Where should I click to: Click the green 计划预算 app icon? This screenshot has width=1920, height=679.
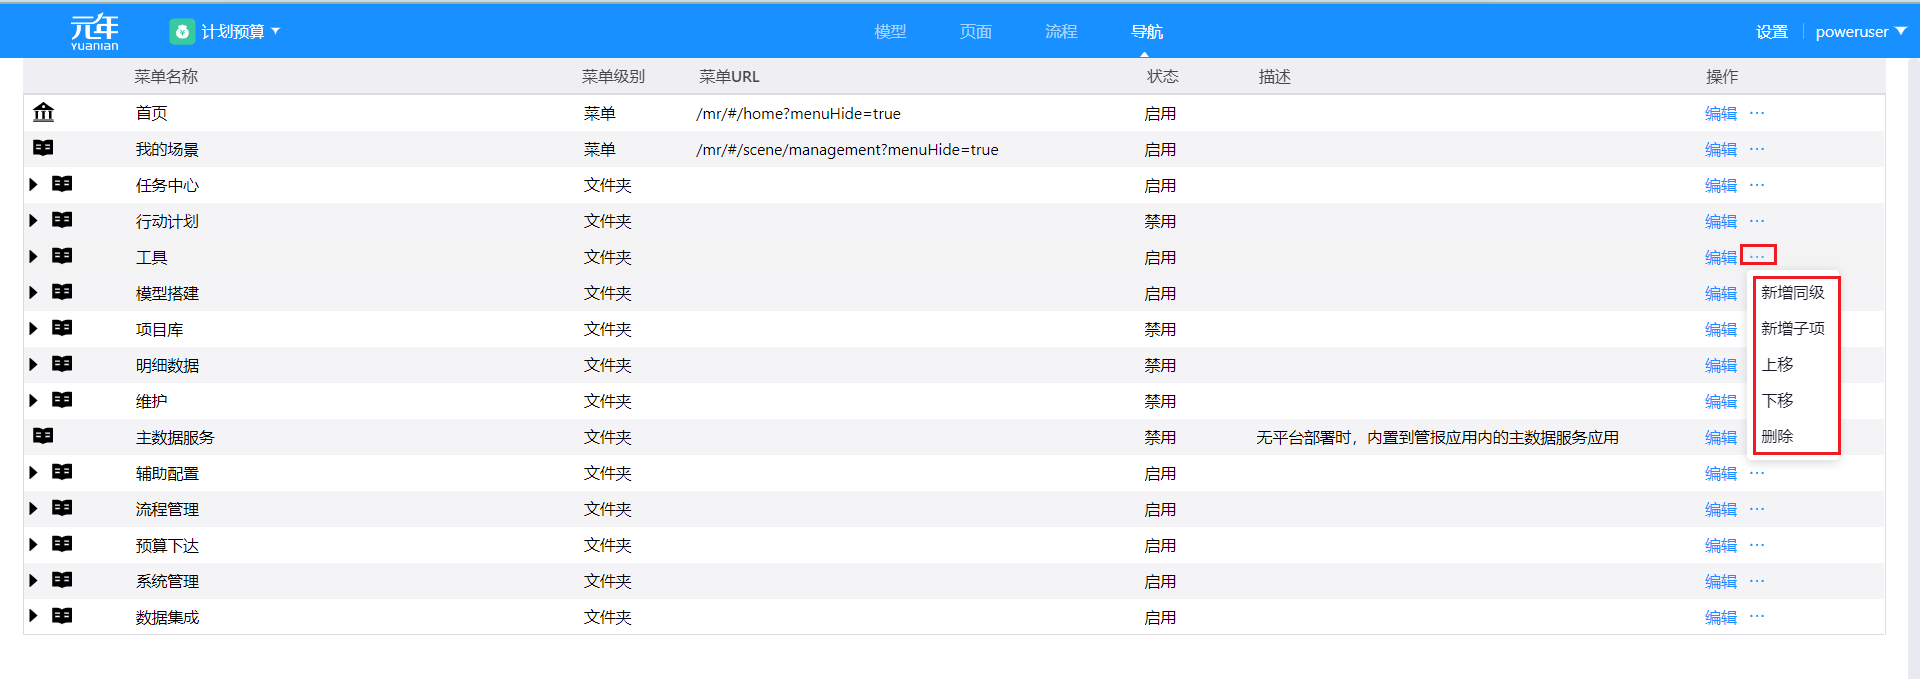coord(182,32)
